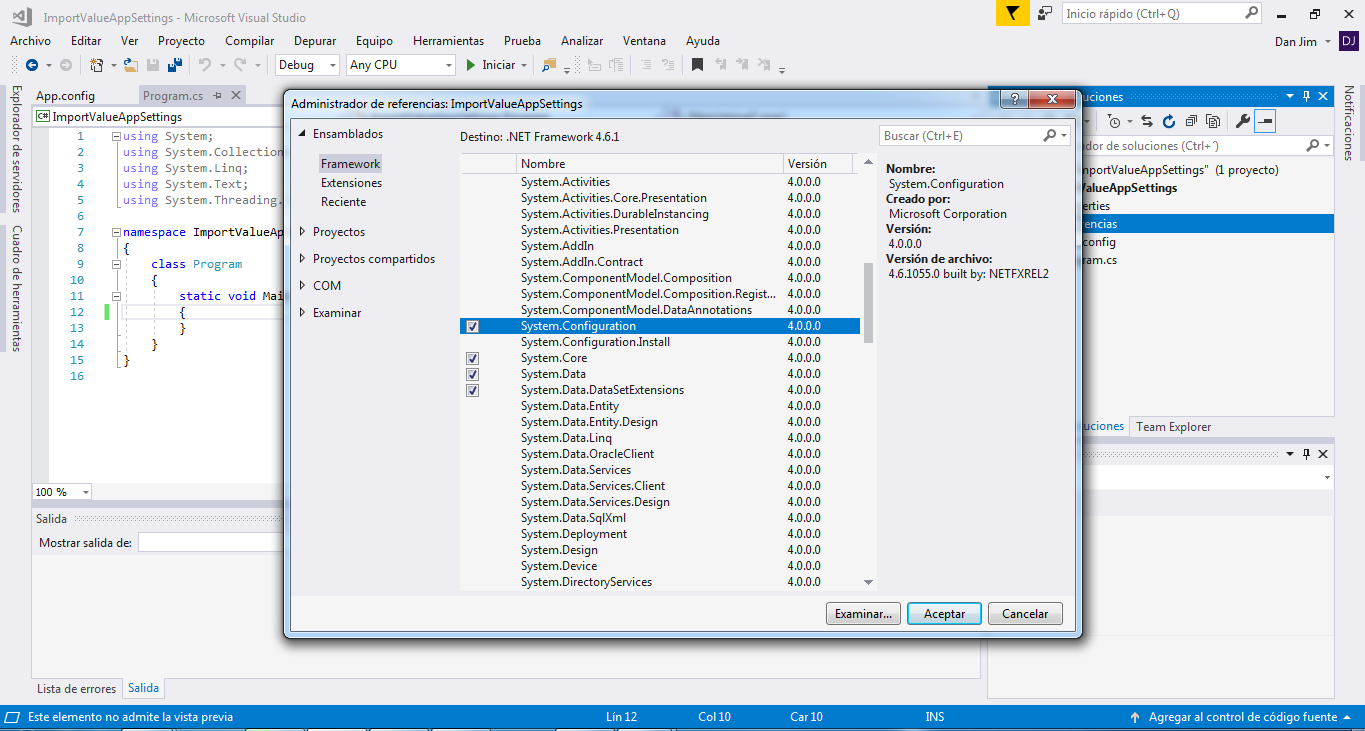Uncheck the System.Configuration checkbox

[x=472, y=327]
